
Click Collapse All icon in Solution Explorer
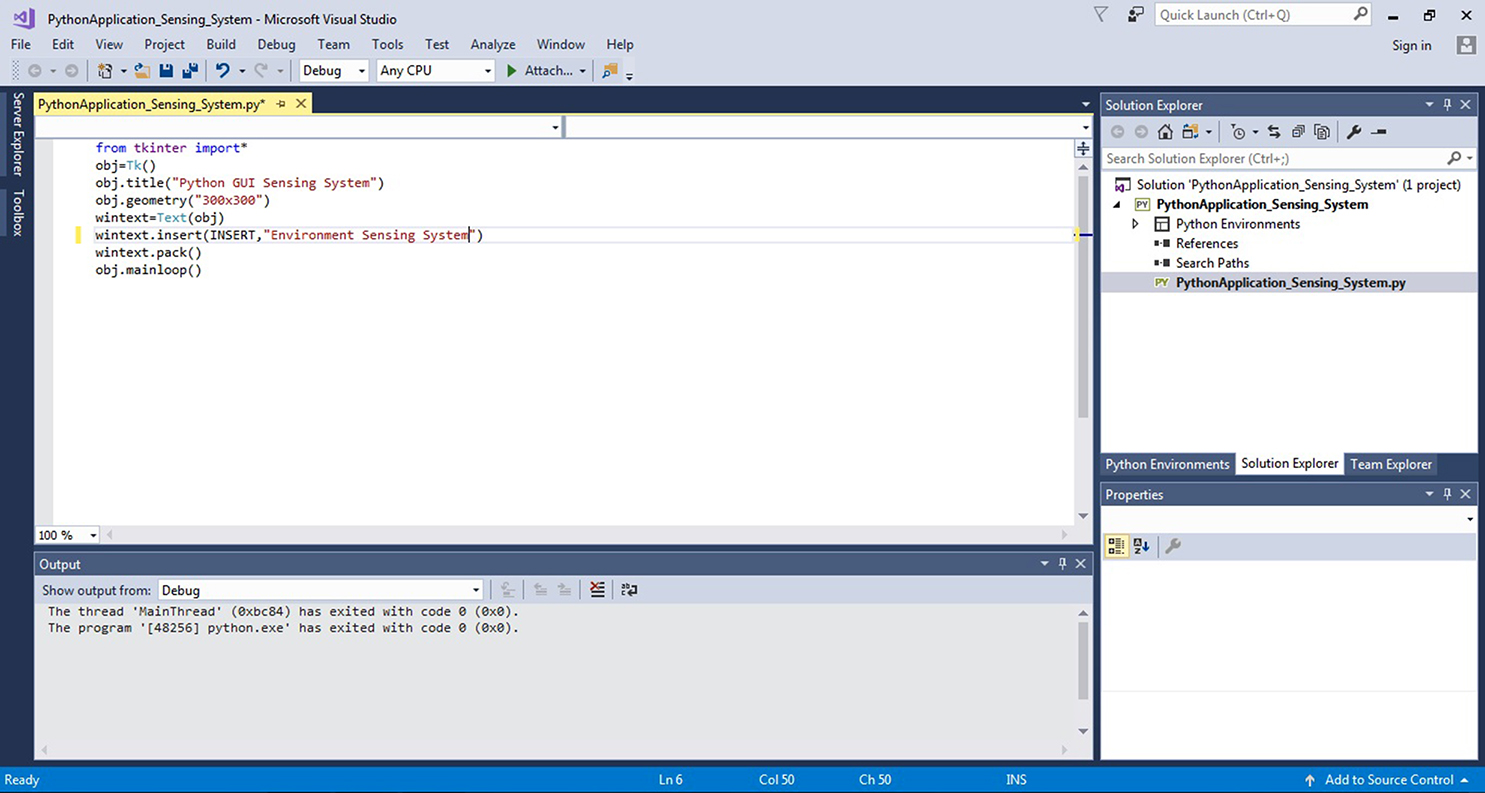pos(1298,132)
